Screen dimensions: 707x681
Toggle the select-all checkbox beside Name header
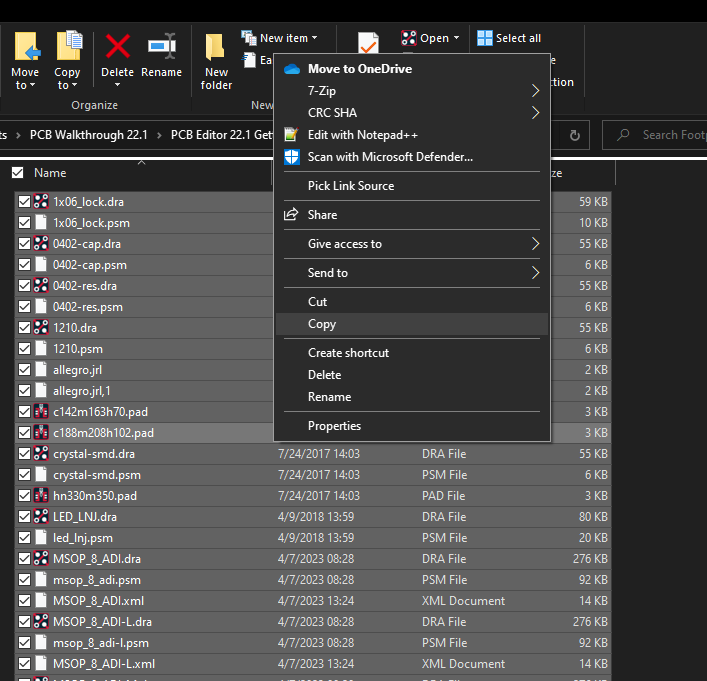[18, 172]
